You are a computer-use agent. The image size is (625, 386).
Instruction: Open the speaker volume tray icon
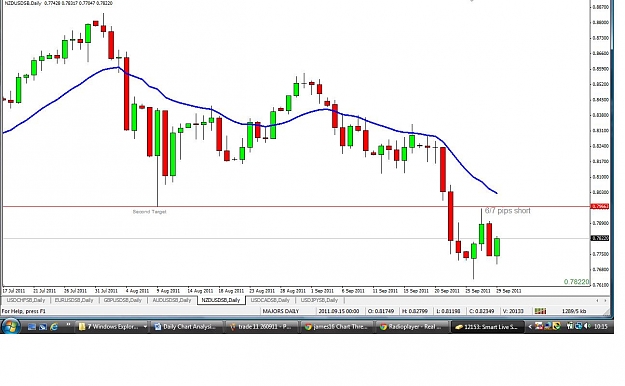(587, 327)
